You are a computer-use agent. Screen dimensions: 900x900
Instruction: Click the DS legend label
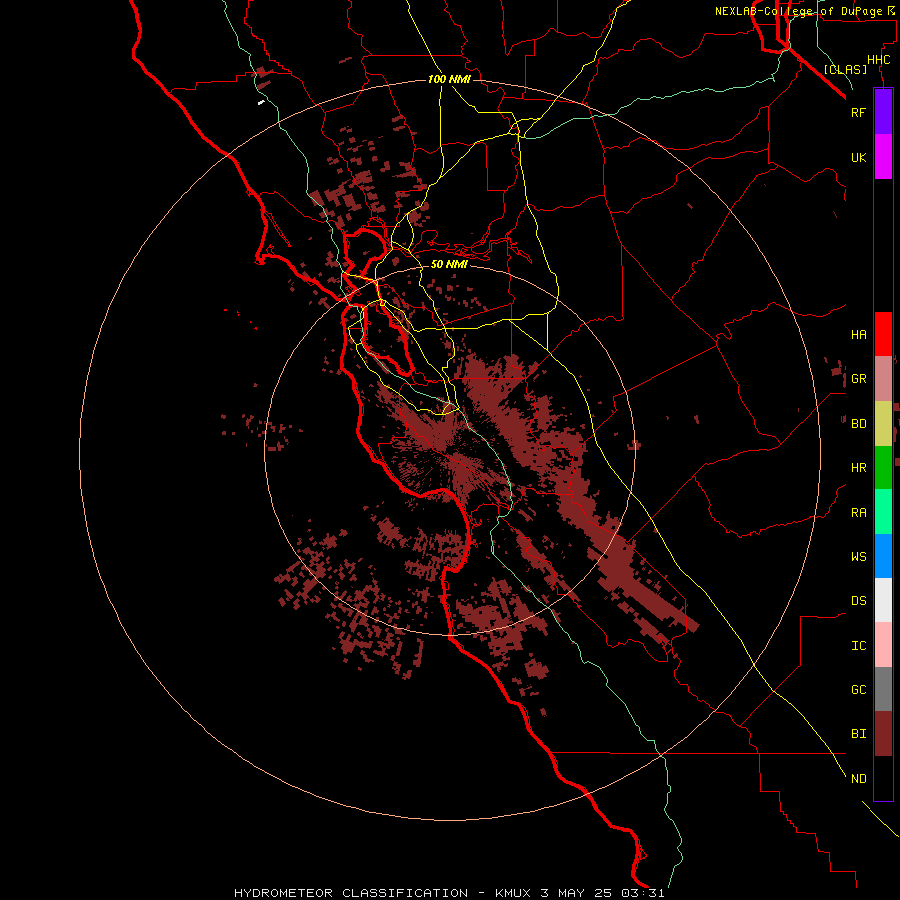pyautogui.click(x=858, y=600)
